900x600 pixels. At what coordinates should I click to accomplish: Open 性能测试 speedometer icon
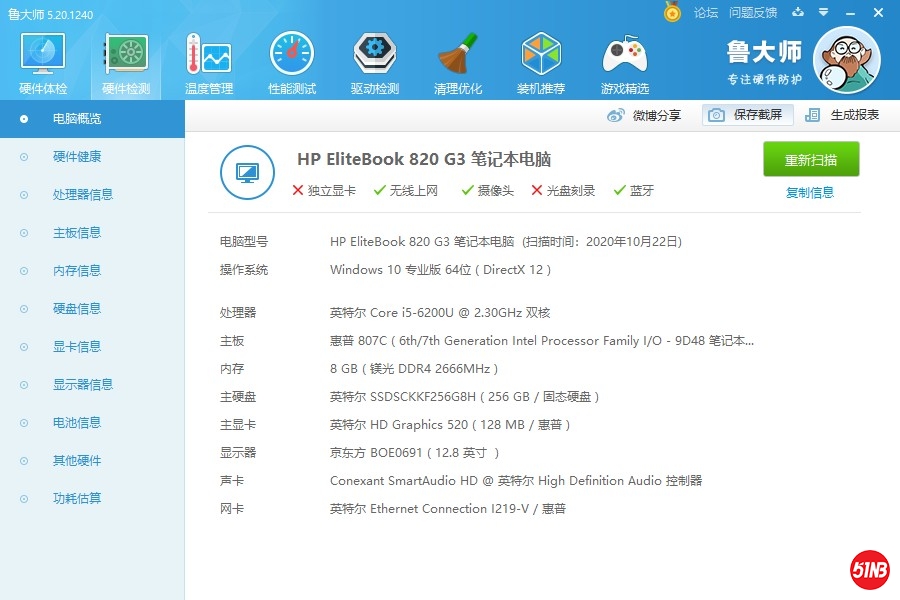(x=291, y=54)
